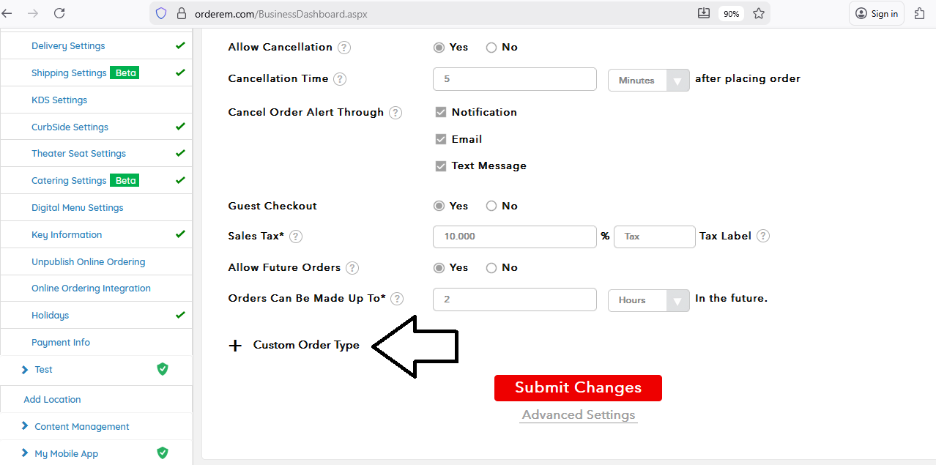
Task: Toggle the Text Message alert checkbox
Action: [441, 166]
